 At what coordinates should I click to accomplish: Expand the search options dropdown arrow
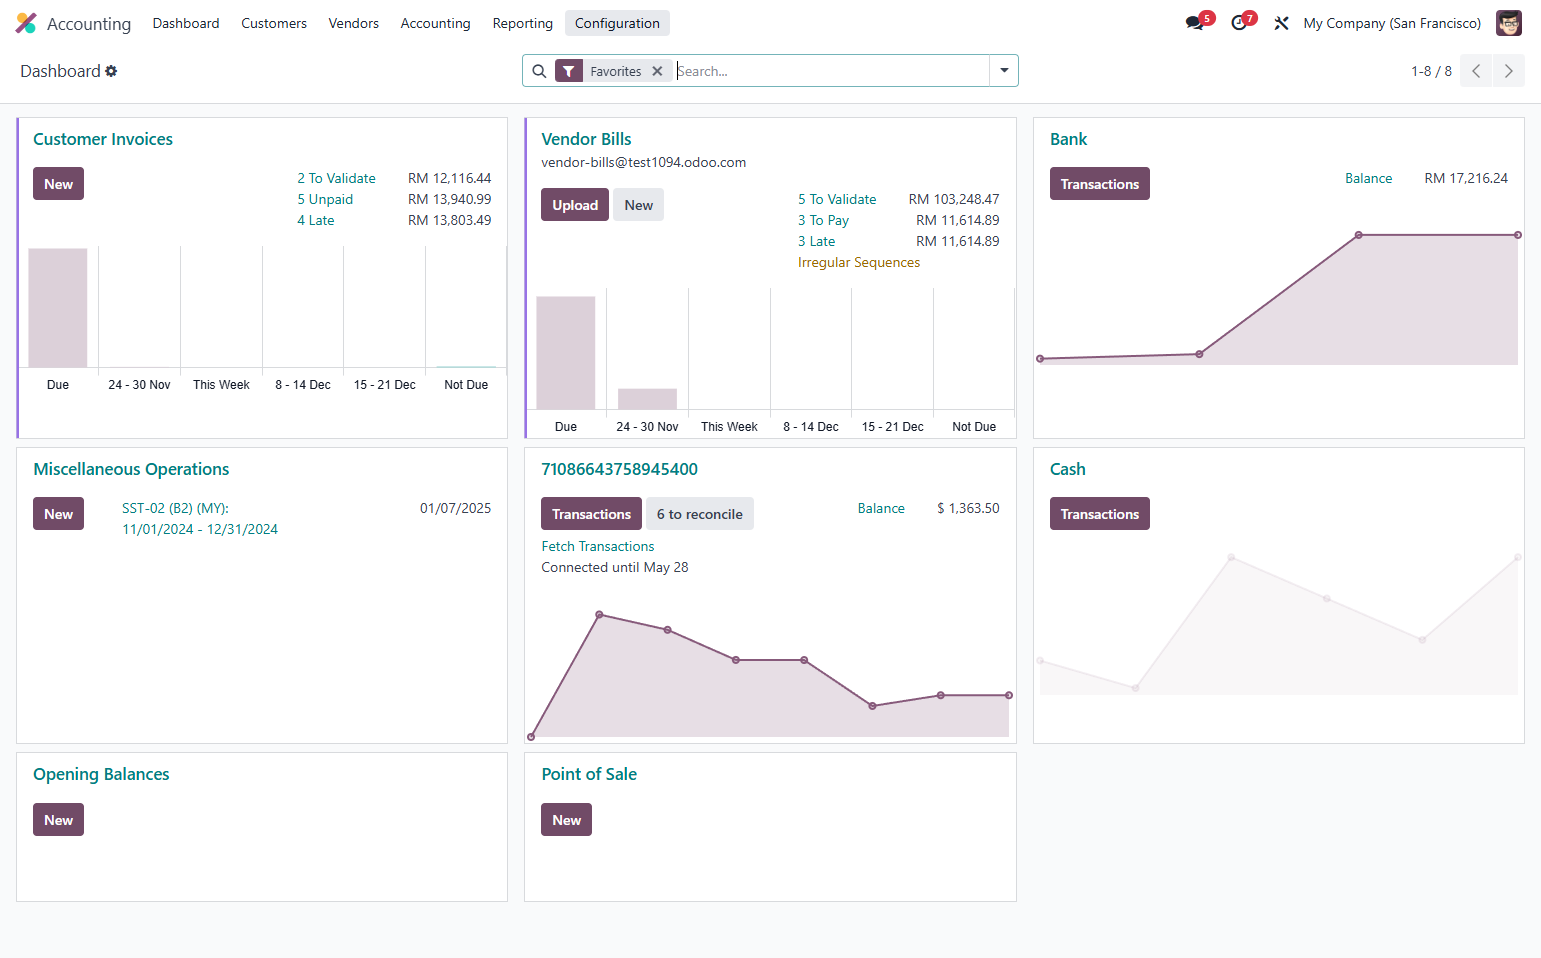click(1004, 71)
